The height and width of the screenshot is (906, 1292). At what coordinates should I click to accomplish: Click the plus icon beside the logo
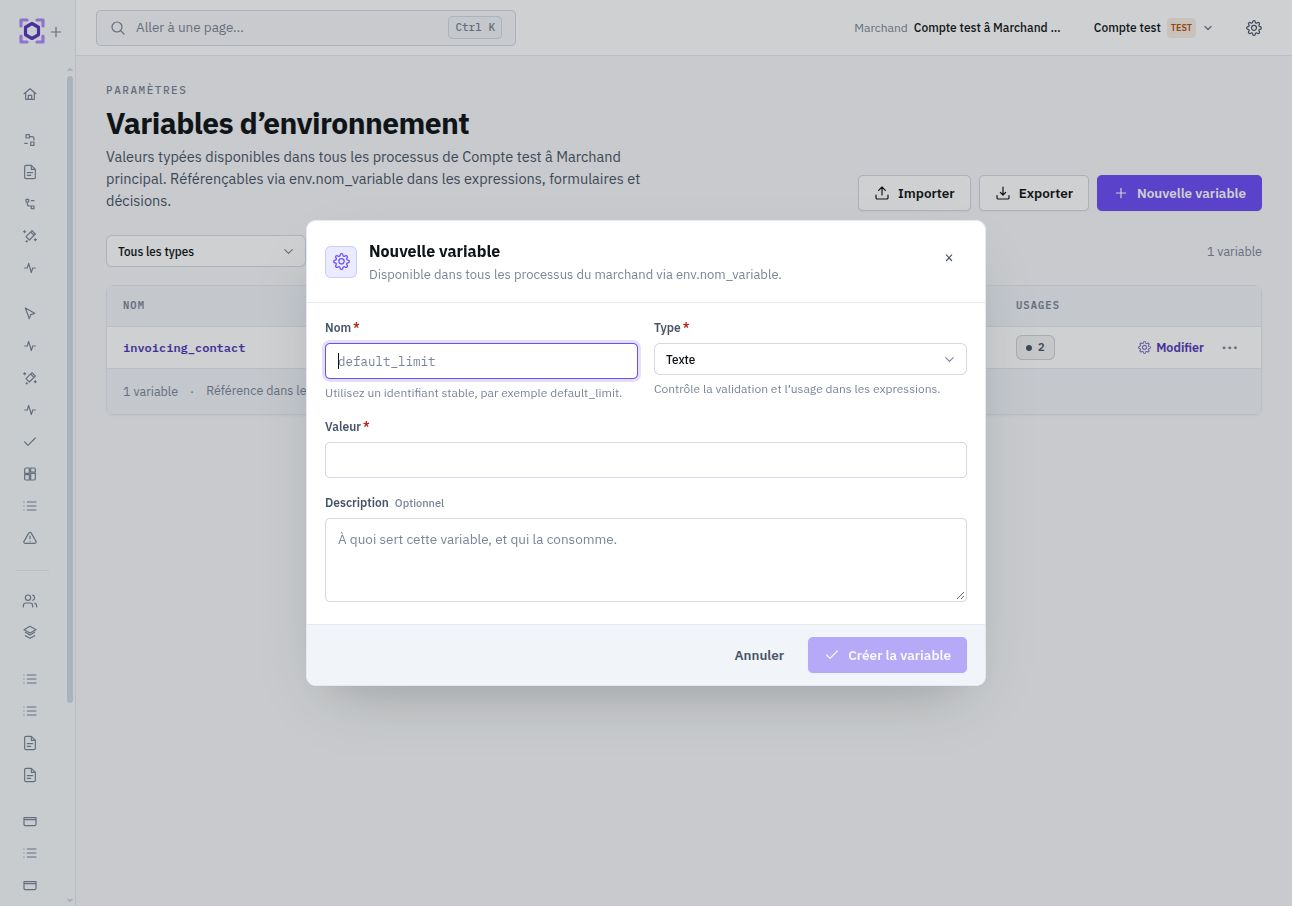click(x=56, y=32)
